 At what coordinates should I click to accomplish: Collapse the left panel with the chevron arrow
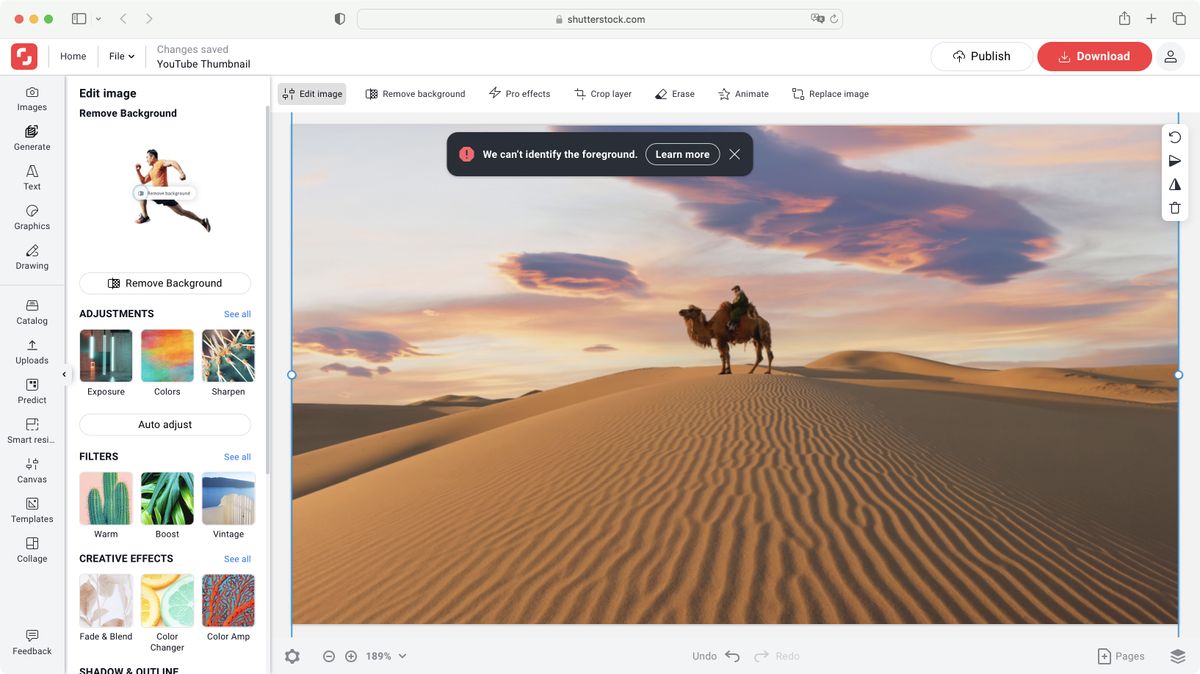point(63,373)
